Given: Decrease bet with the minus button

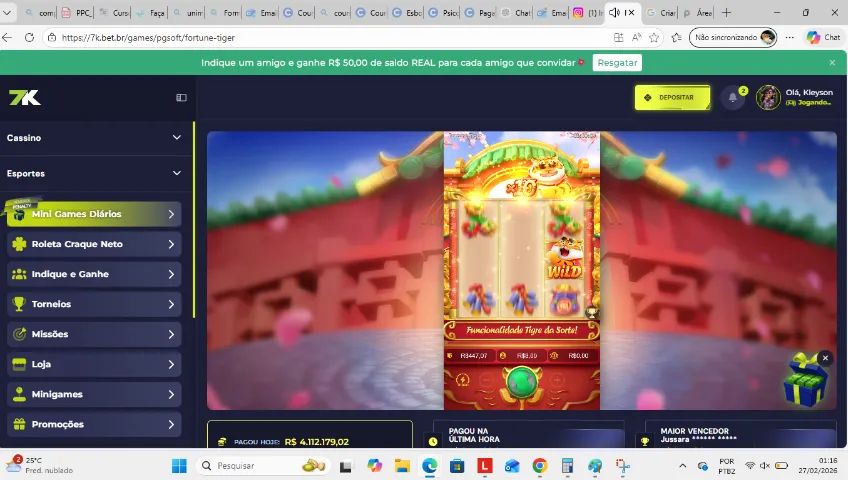Looking at the screenshot, I should coord(487,381).
